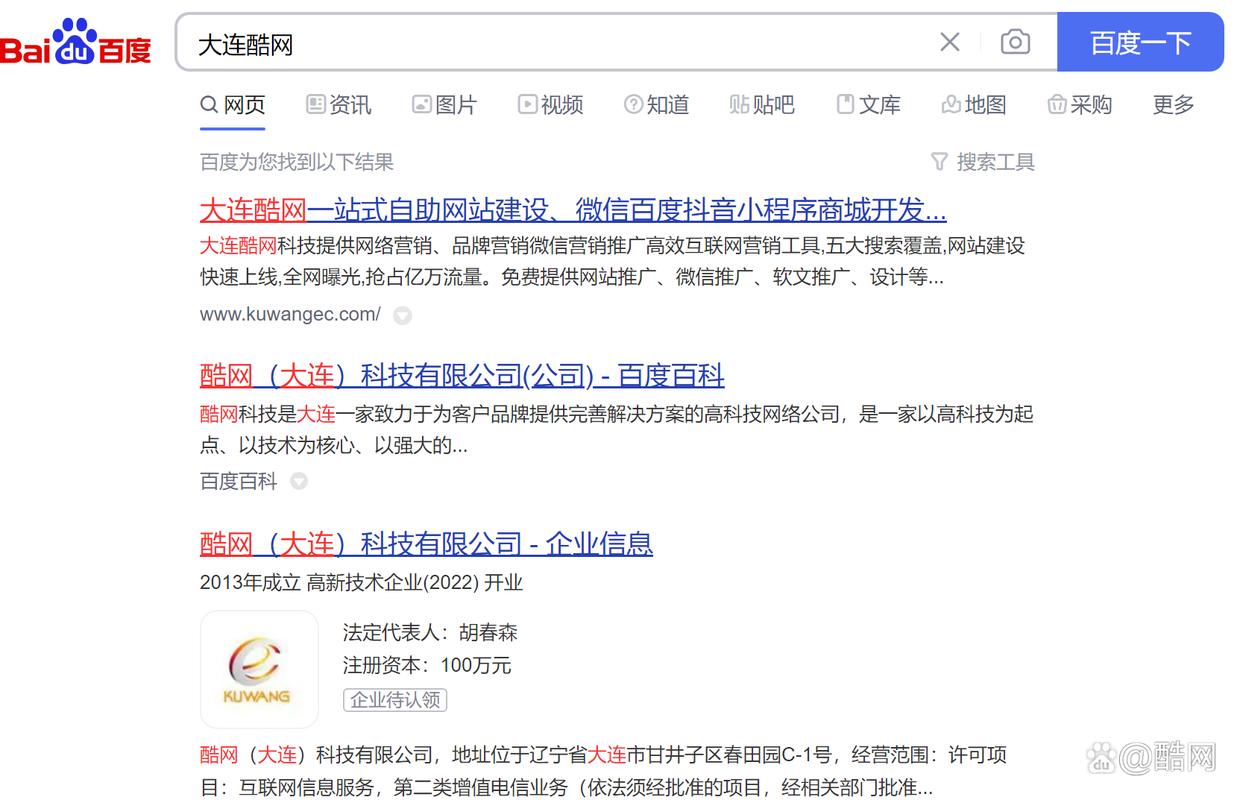The image size is (1240, 800).
Task: Expand the 更多 menu
Action: pos(1173,105)
